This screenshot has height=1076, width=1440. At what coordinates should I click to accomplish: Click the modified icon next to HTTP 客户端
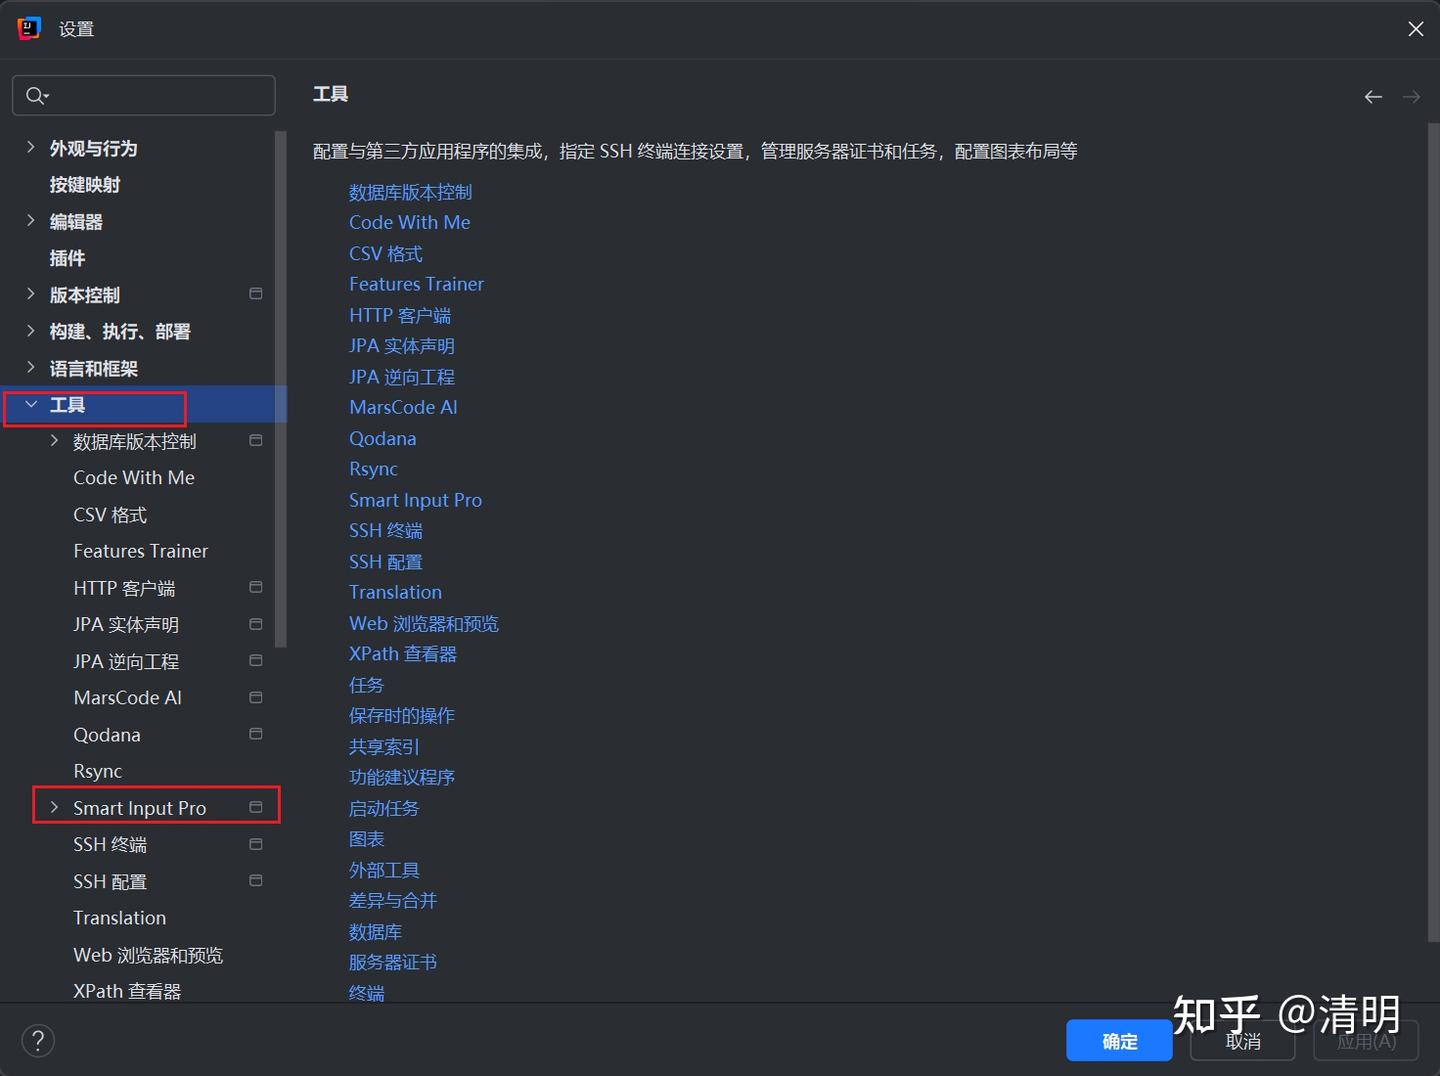255,587
